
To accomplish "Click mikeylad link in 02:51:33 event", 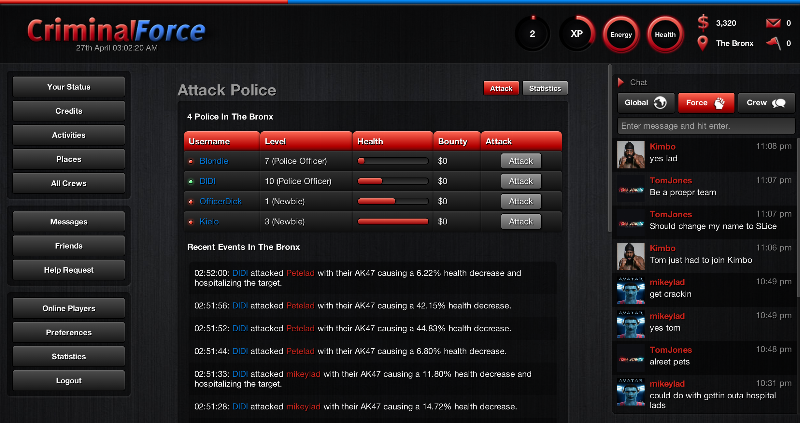I will [x=303, y=374].
